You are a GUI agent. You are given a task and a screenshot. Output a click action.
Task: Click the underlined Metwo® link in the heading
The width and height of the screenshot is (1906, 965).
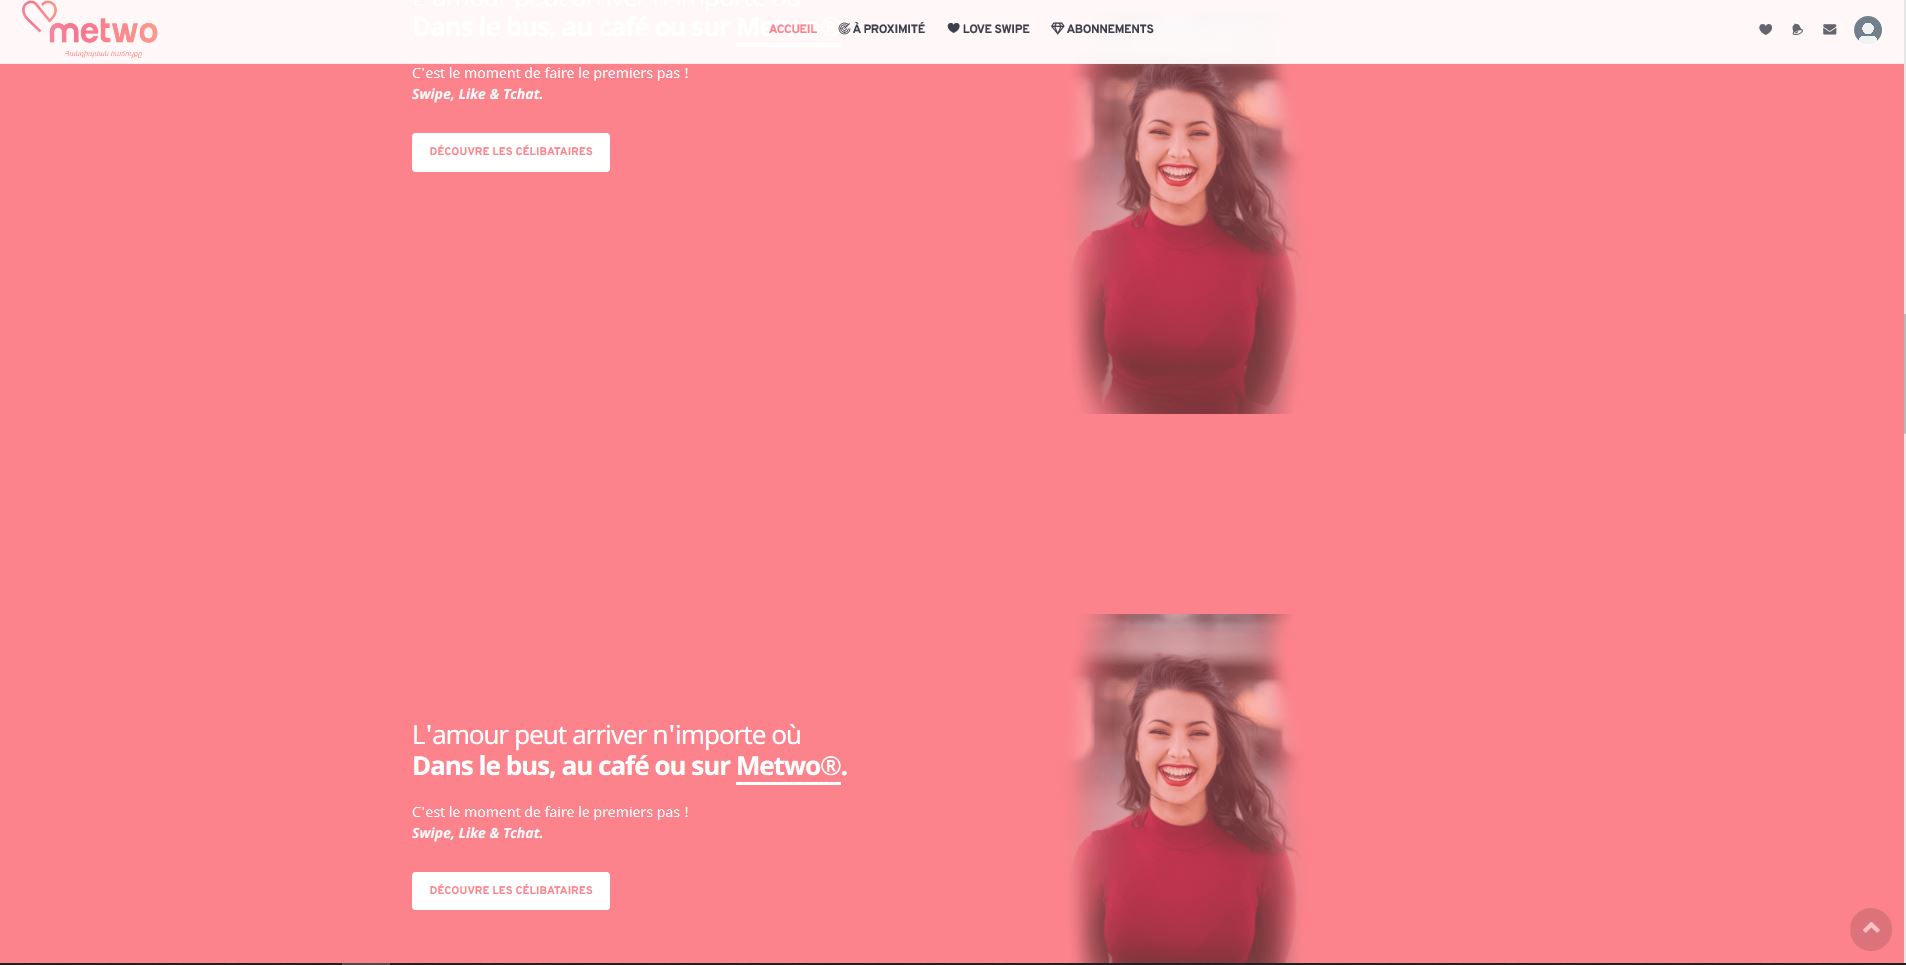788,767
